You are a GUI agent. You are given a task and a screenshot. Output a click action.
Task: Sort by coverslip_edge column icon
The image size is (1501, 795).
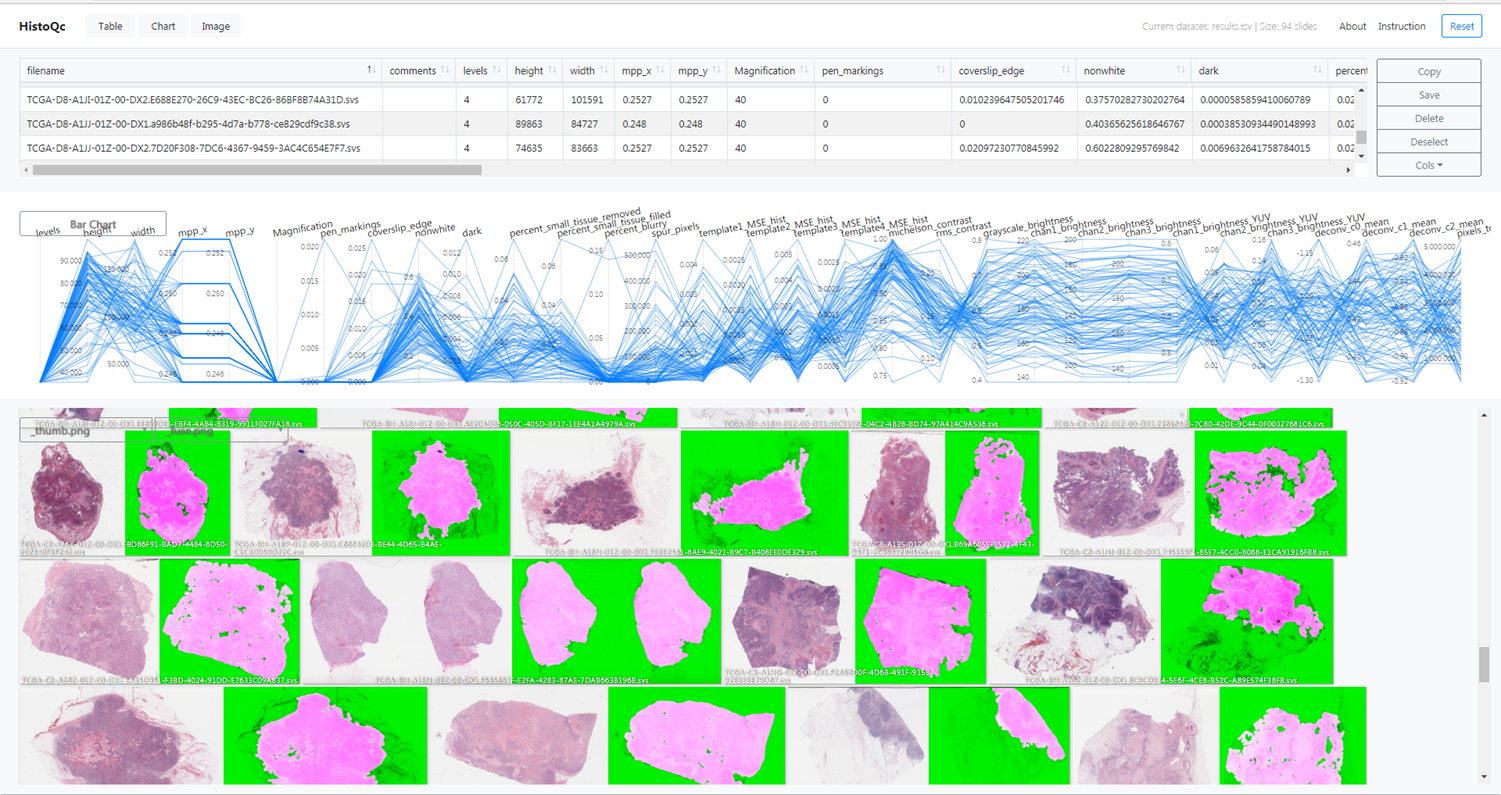pyautogui.click(x=1065, y=71)
